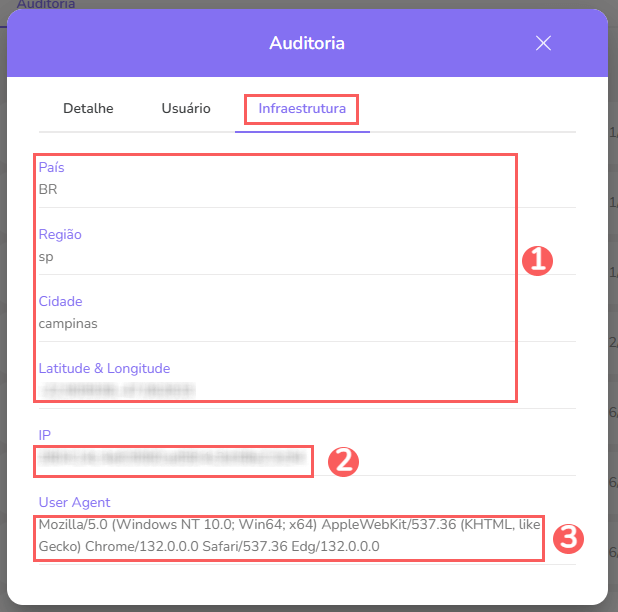Select the BR country value
The height and width of the screenshot is (612, 618).
click(48, 189)
